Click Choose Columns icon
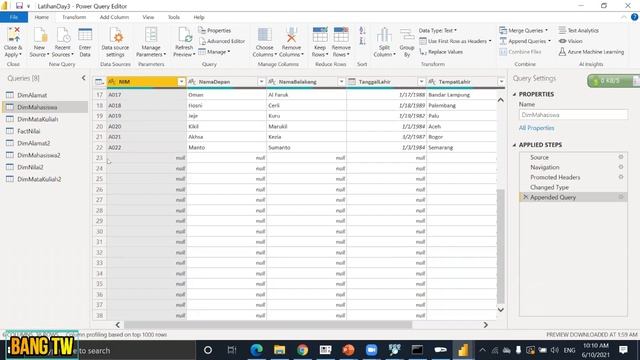Image resolution: width=640 pixels, height=360 pixels. tap(264, 35)
